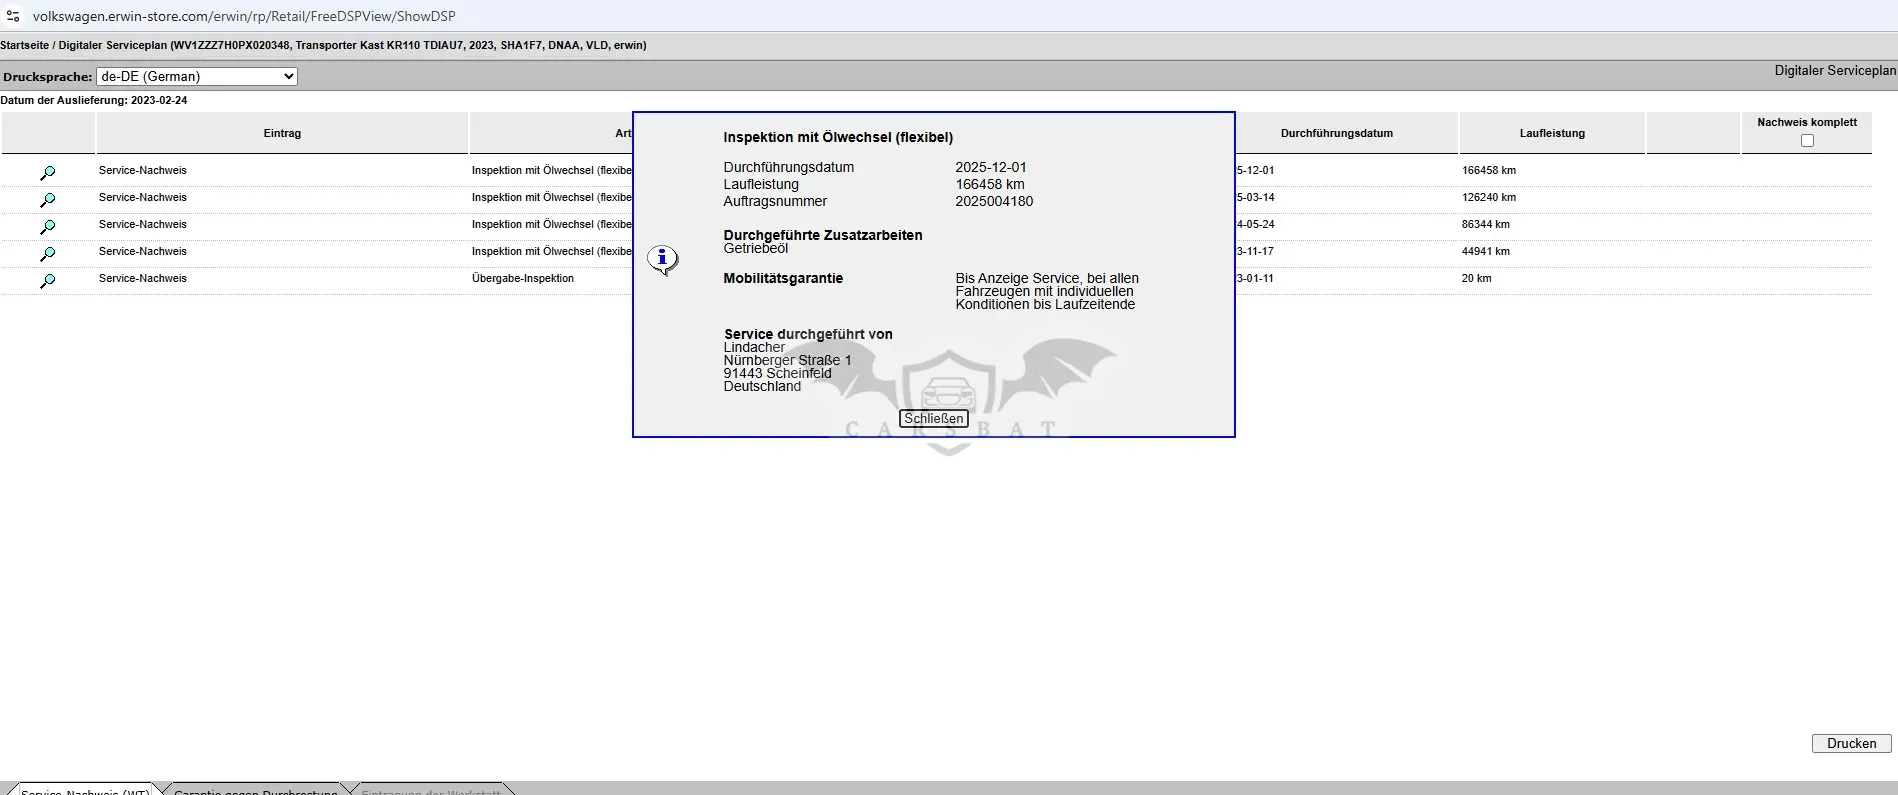The image size is (1898, 795).
Task: Open Garantie gegen Durchrostung tab
Action: point(255,790)
